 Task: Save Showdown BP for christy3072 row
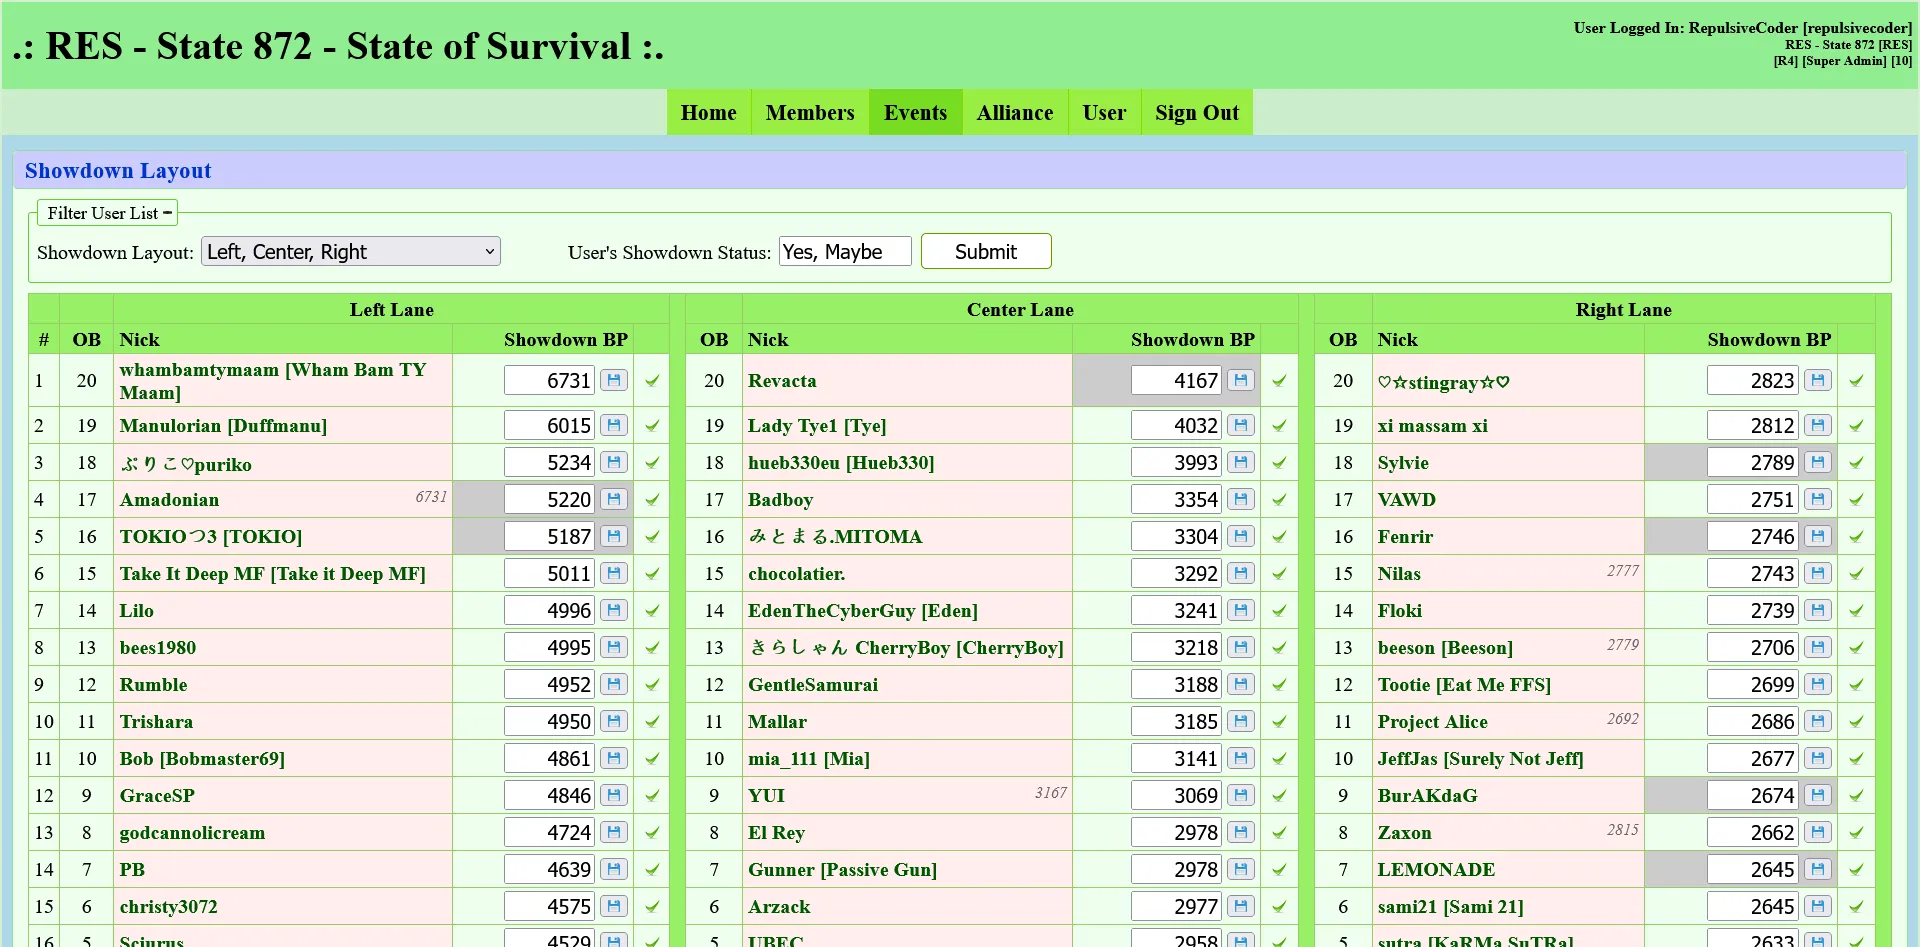coord(614,906)
